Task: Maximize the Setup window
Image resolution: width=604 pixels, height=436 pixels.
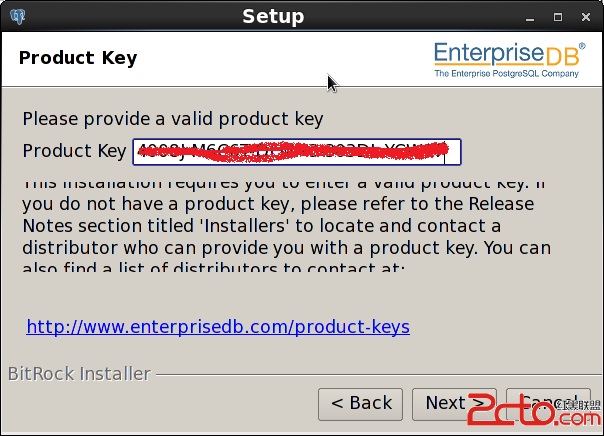Action: pos(558,17)
